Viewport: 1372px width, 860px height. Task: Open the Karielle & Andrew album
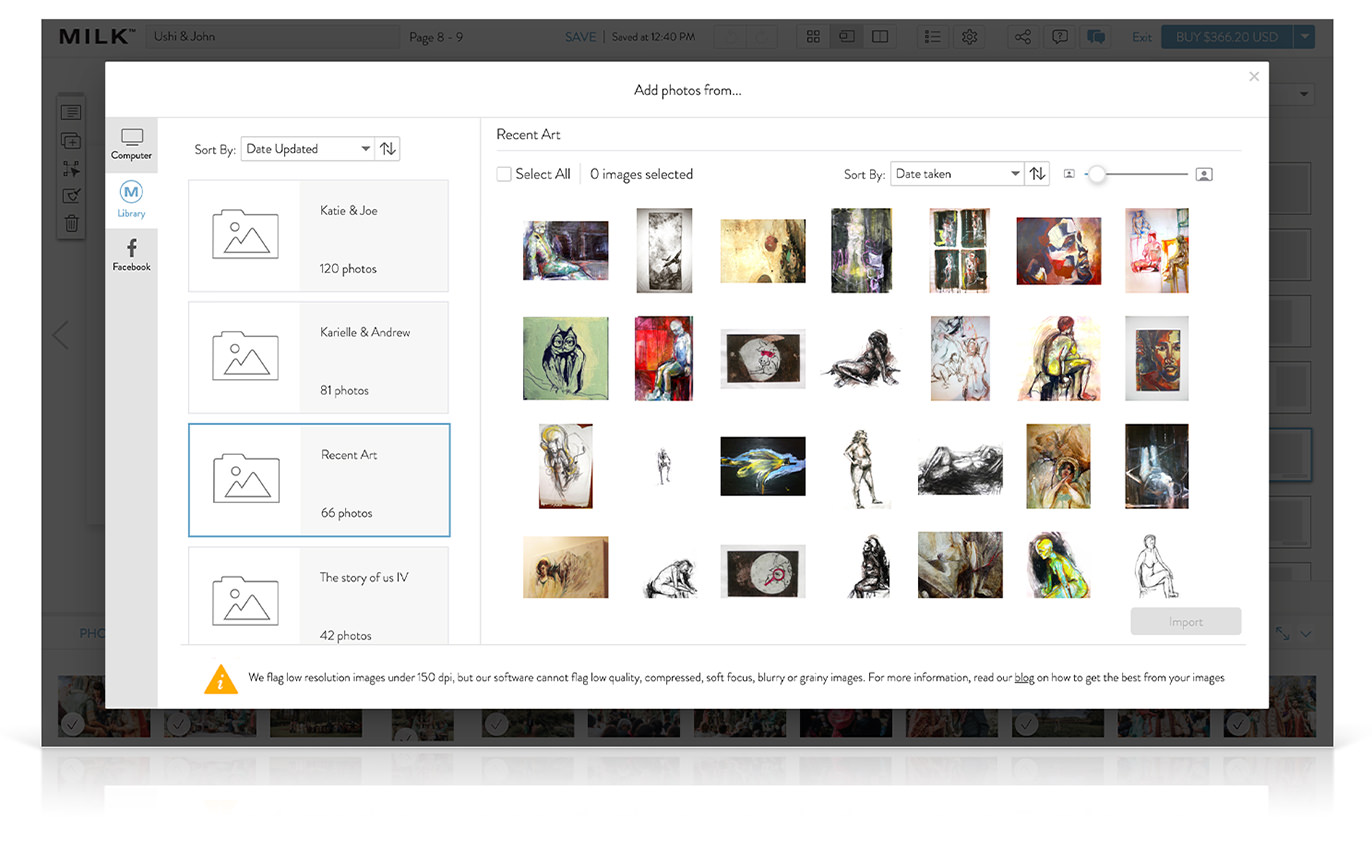[318, 358]
